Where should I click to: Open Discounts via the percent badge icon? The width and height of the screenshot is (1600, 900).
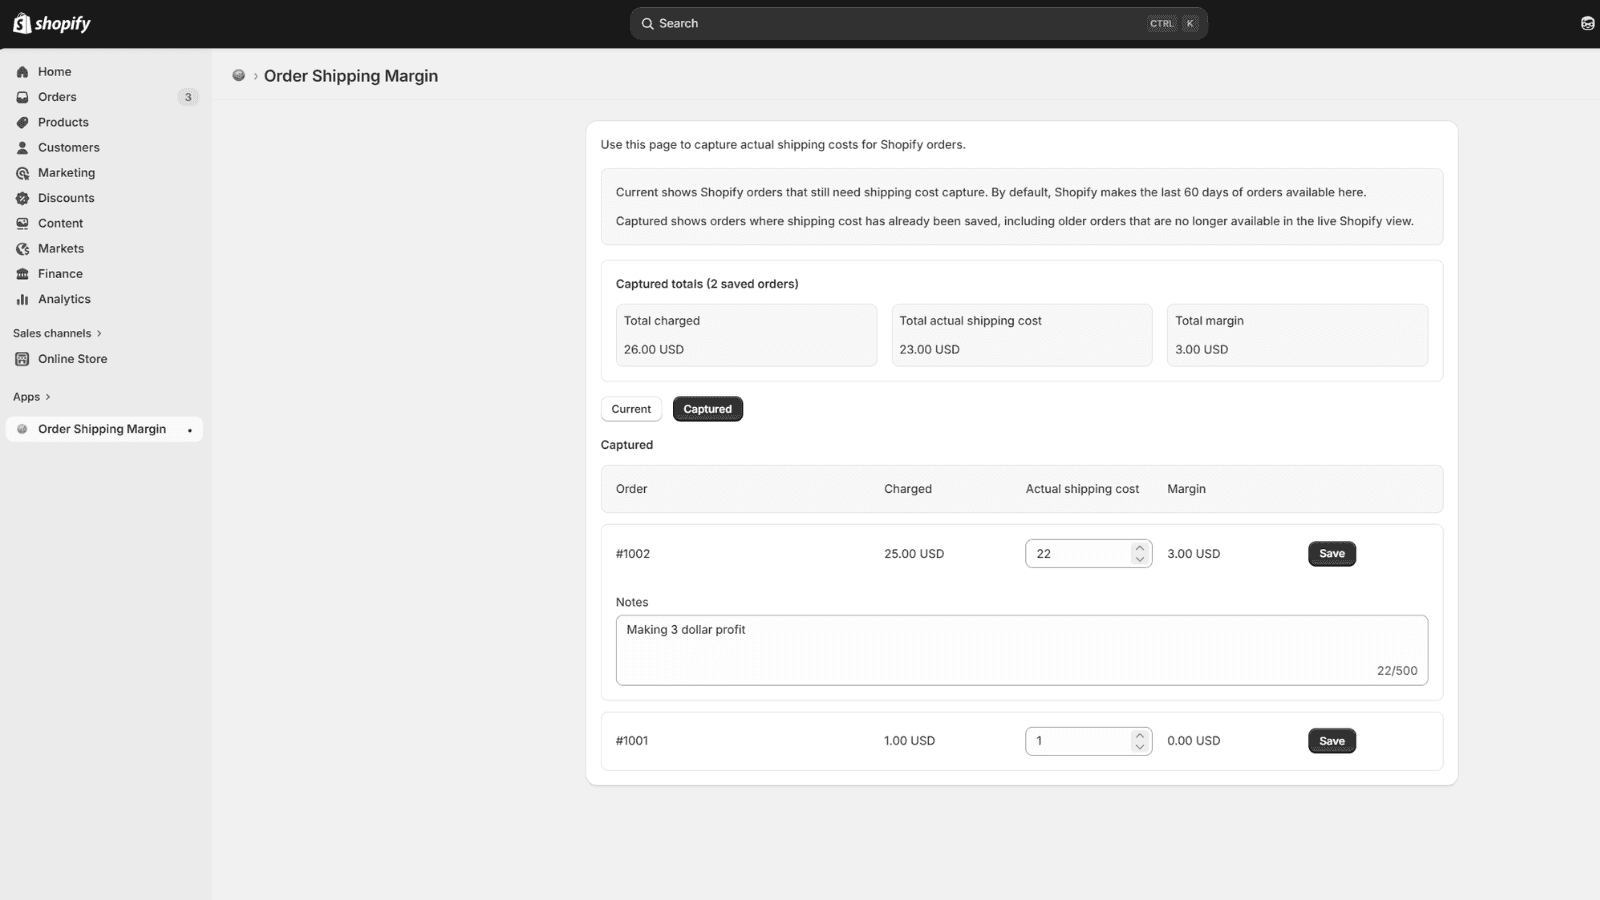[x=22, y=198]
